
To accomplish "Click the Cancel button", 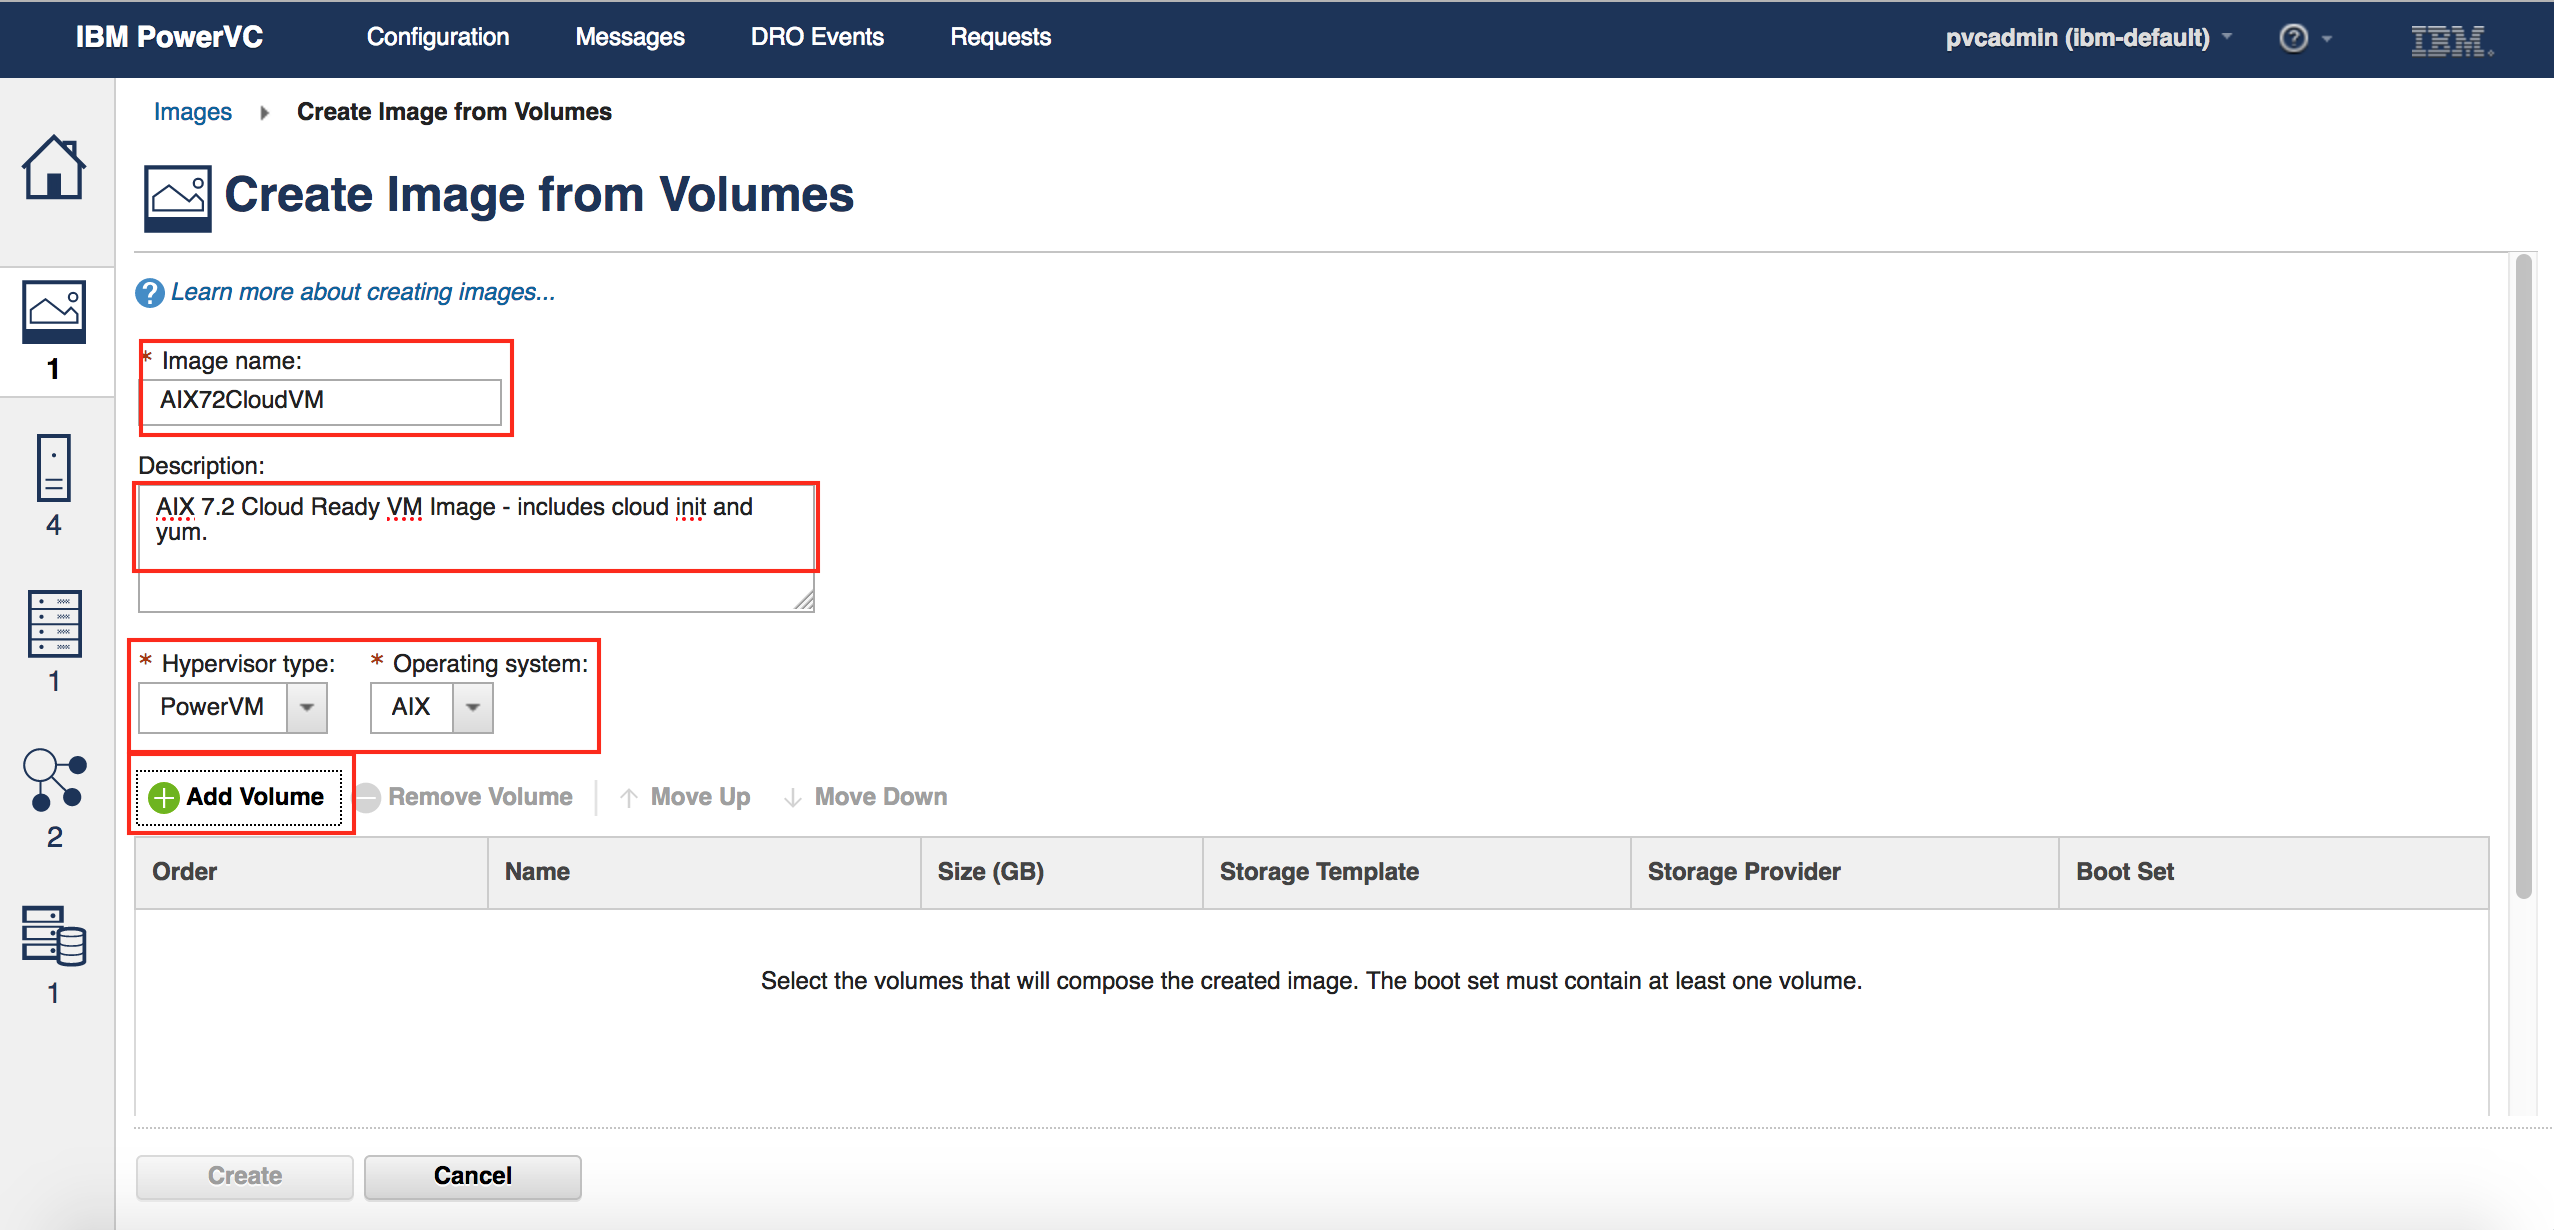I will point(473,1176).
